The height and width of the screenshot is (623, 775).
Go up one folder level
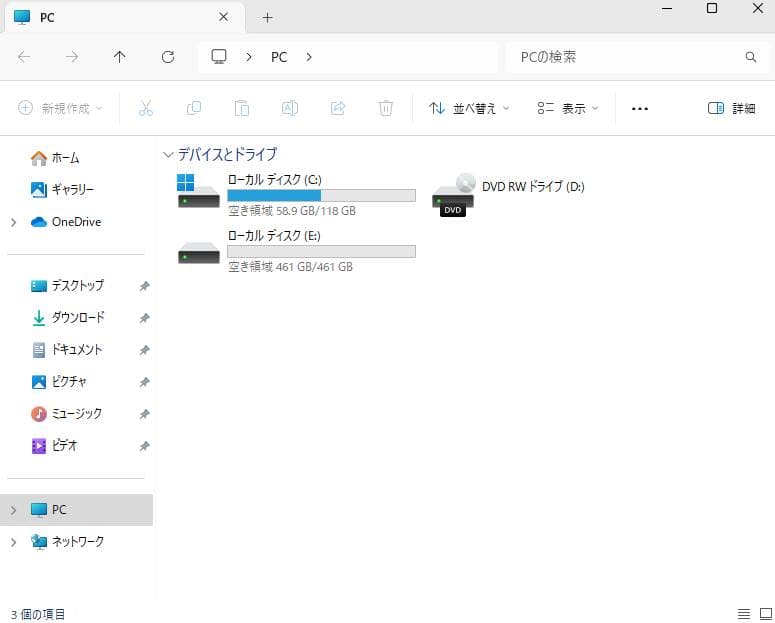pos(120,57)
